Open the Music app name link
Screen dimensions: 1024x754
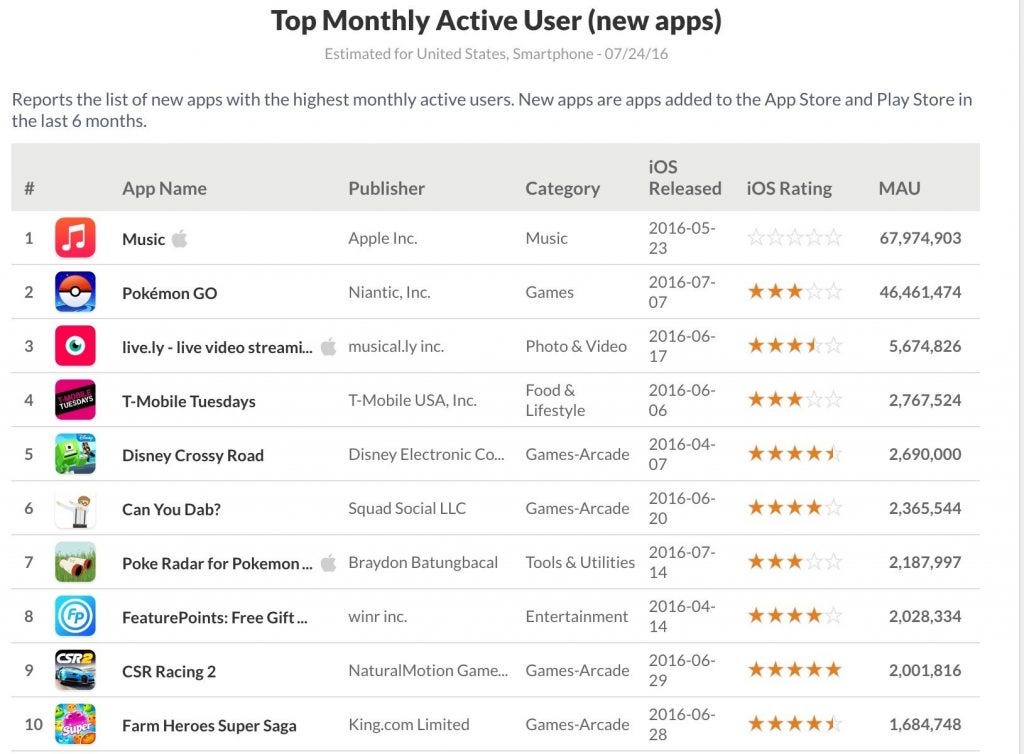144,239
